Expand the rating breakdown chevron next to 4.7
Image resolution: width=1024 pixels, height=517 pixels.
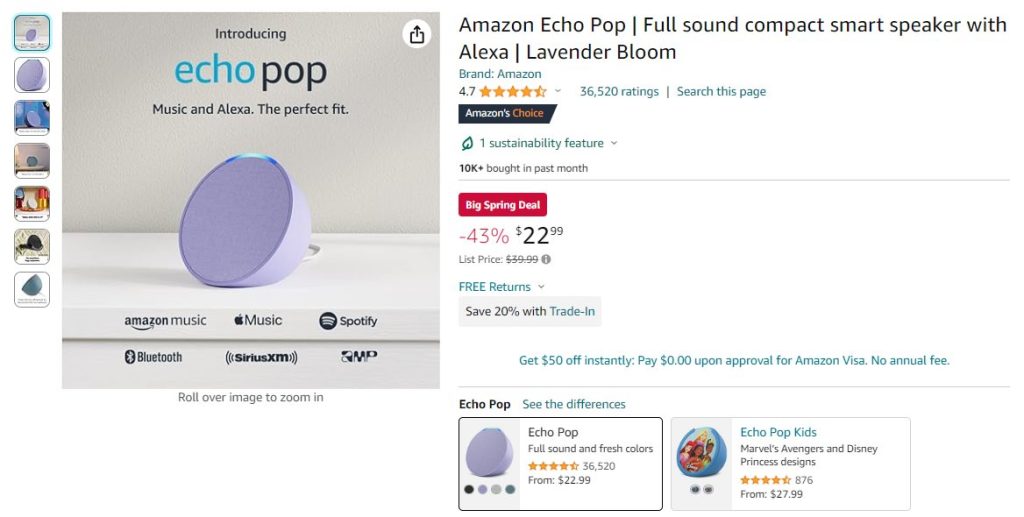[x=558, y=91]
